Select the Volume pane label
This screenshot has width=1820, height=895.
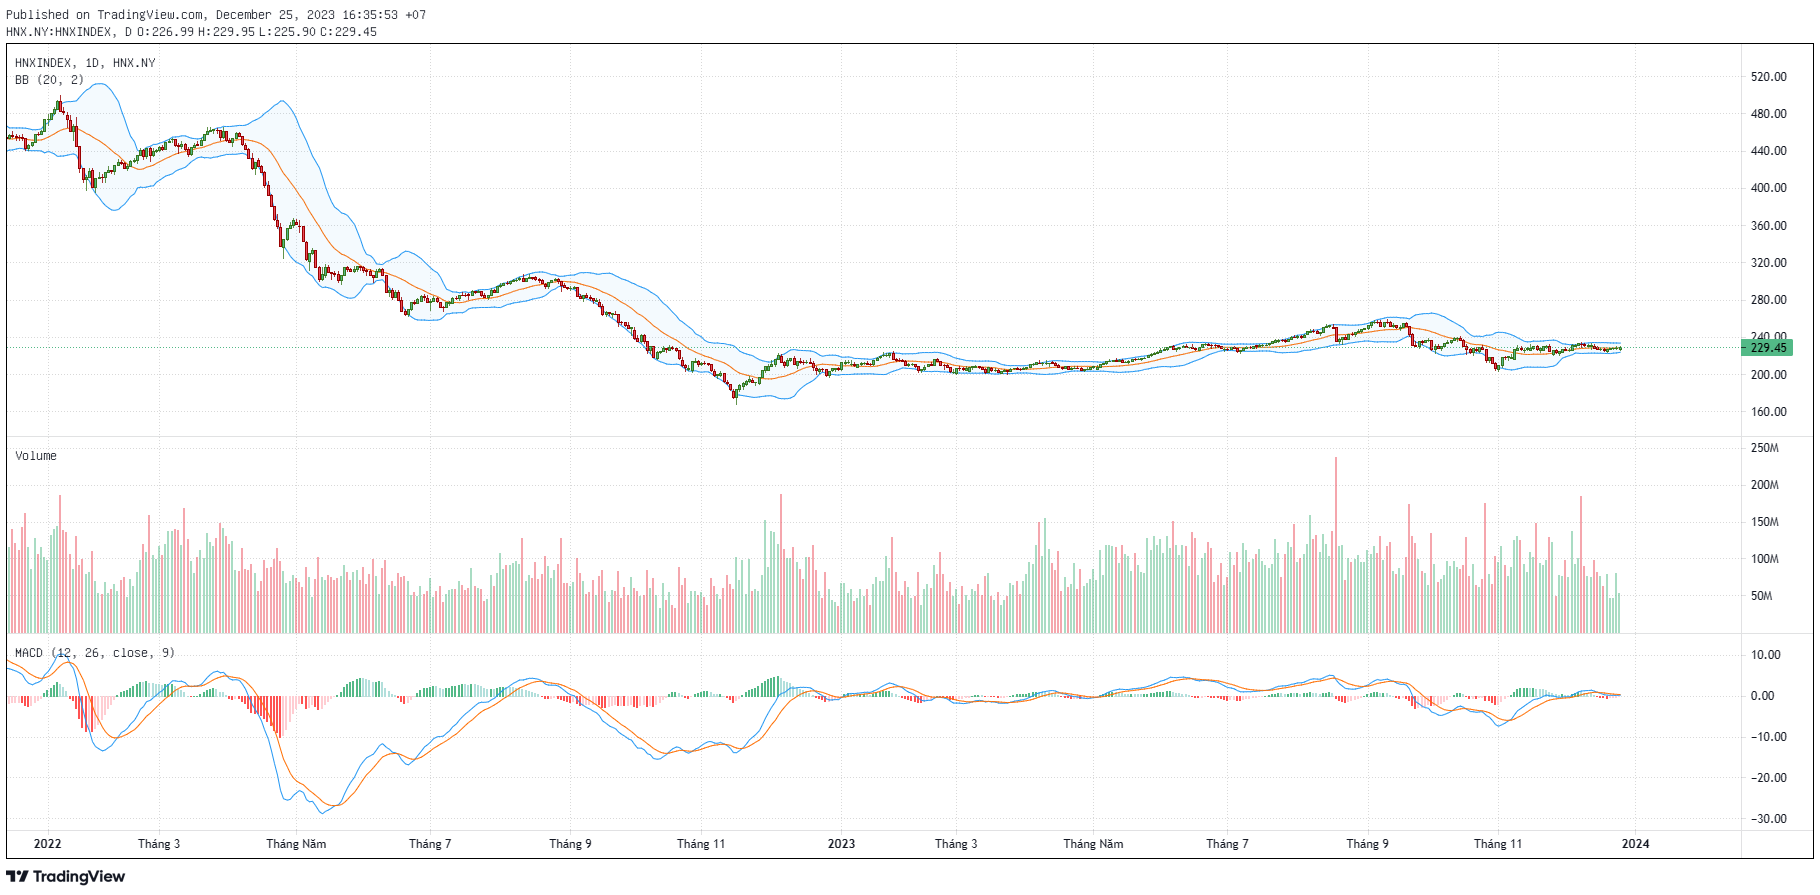click(36, 456)
